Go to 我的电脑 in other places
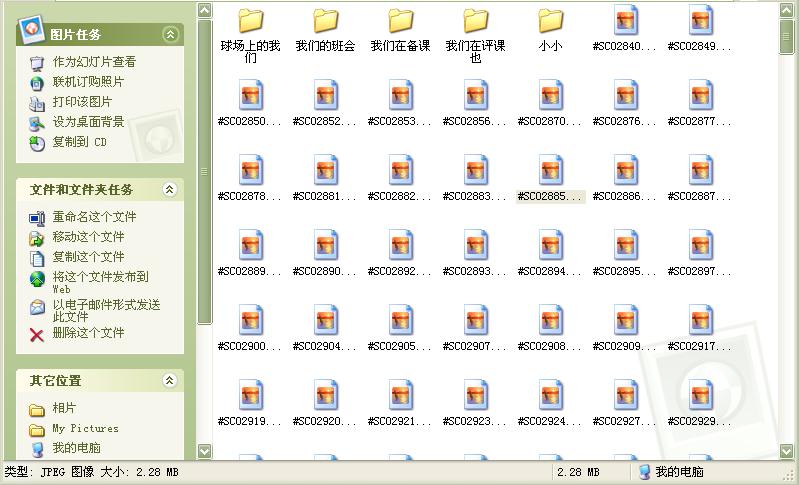 (x=76, y=448)
